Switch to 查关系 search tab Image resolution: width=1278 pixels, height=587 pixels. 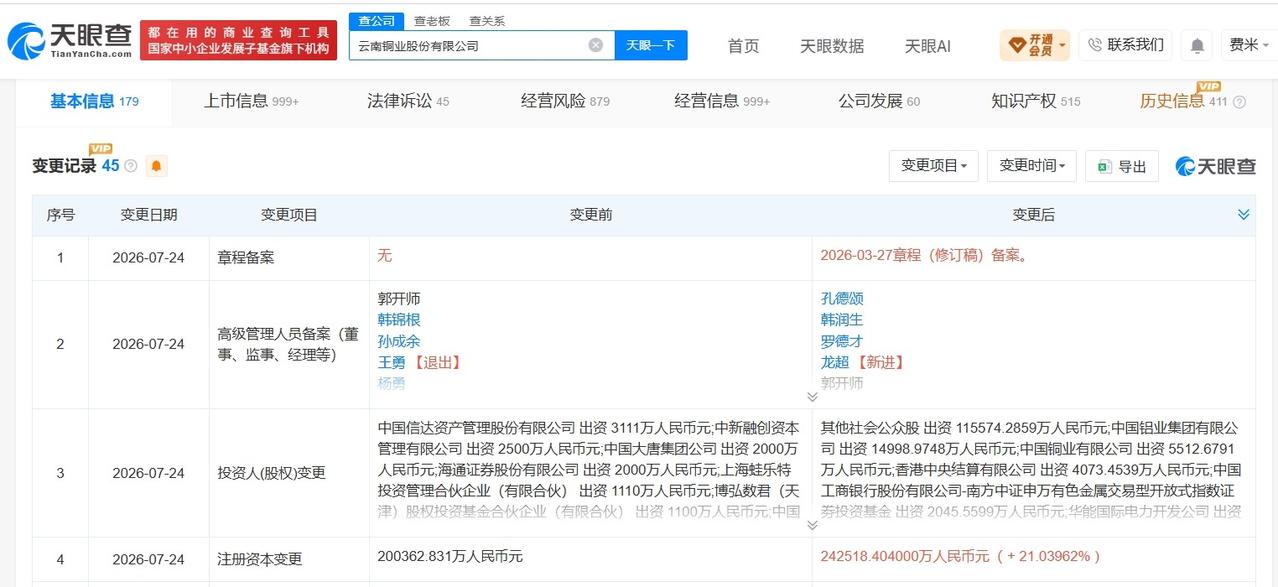(x=487, y=21)
